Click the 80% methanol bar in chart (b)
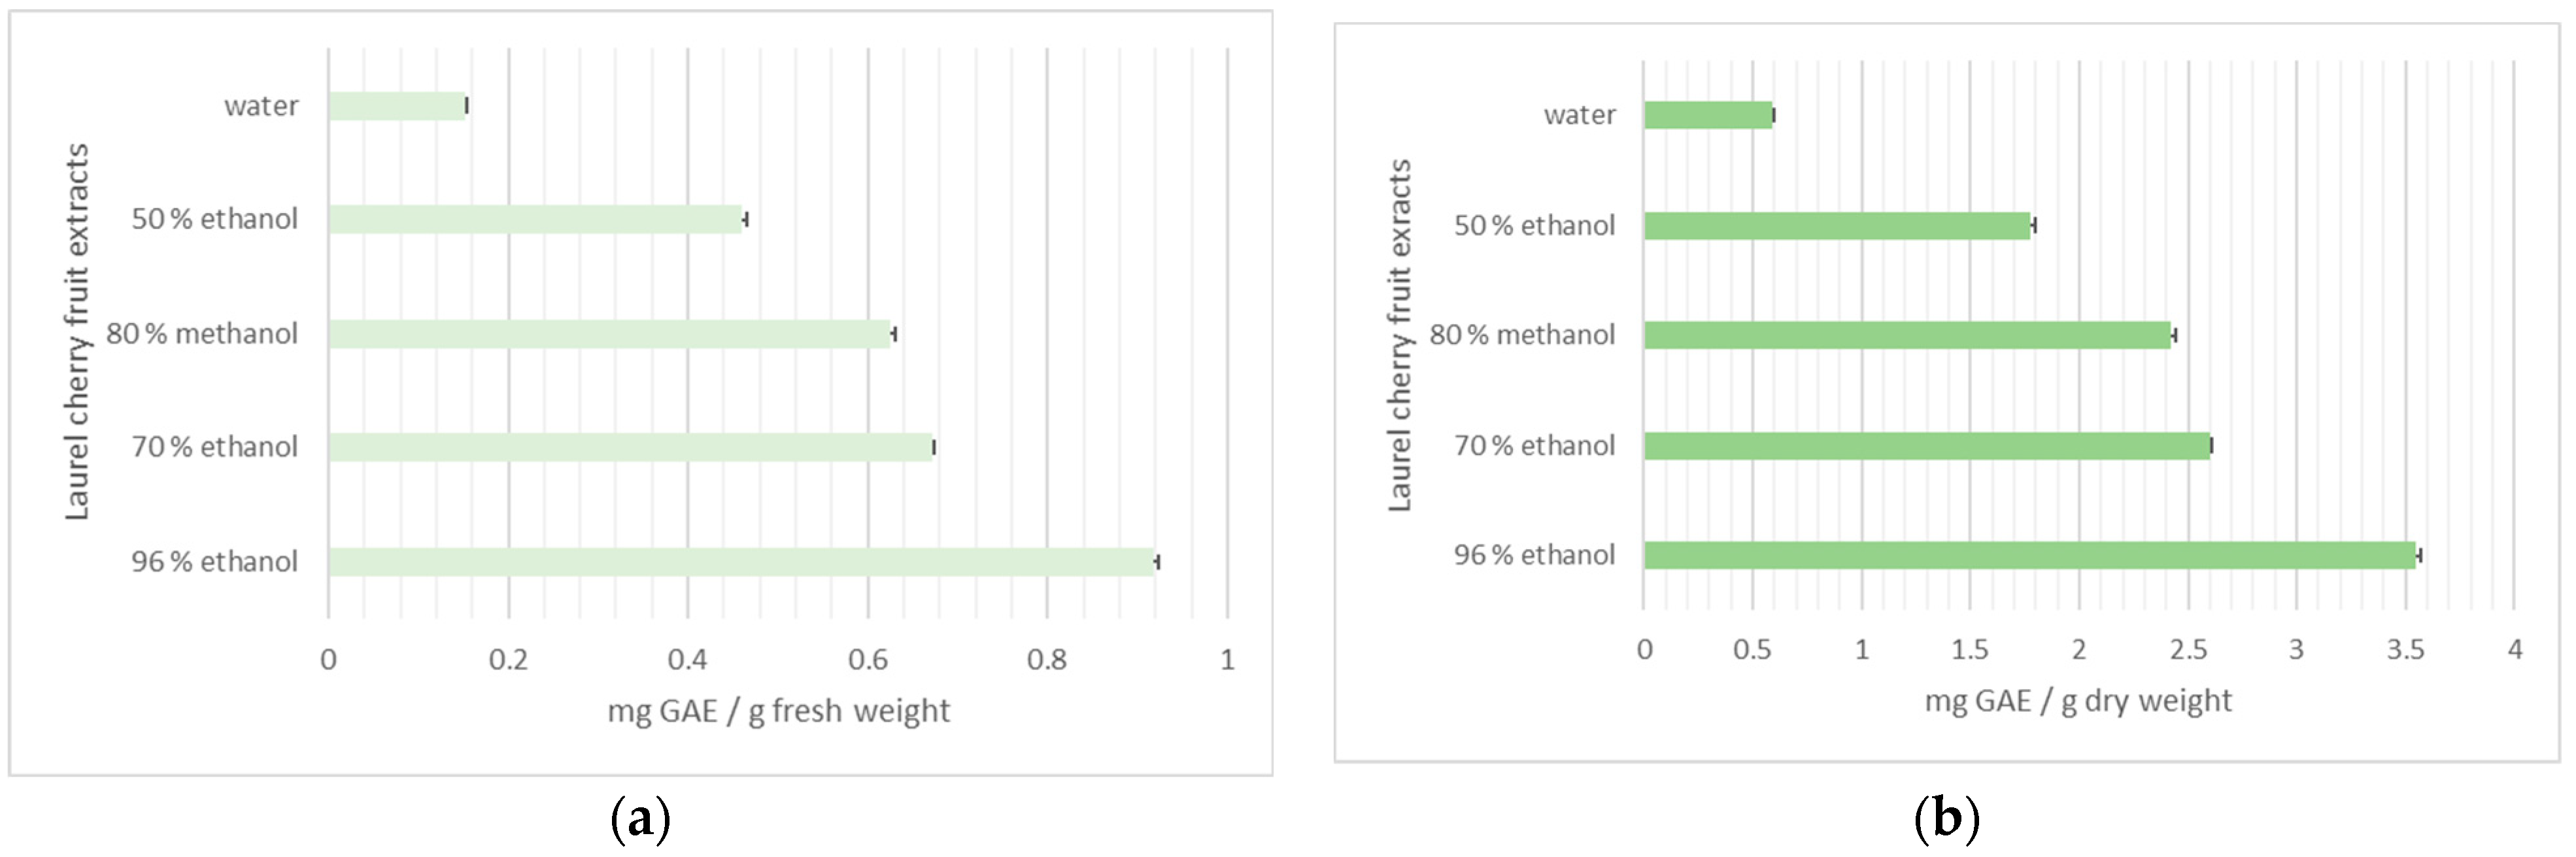2576x857 pixels. click(1907, 335)
